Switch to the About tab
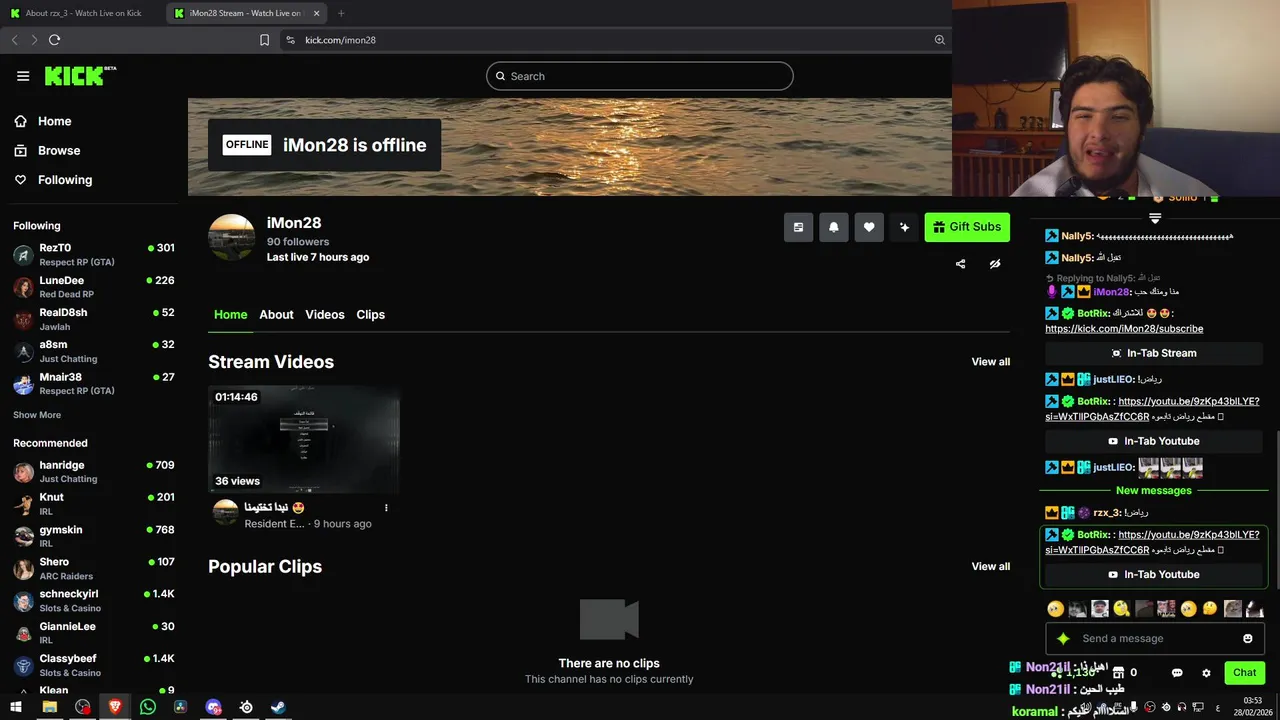The width and height of the screenshot is (1280, 720). 276,314
